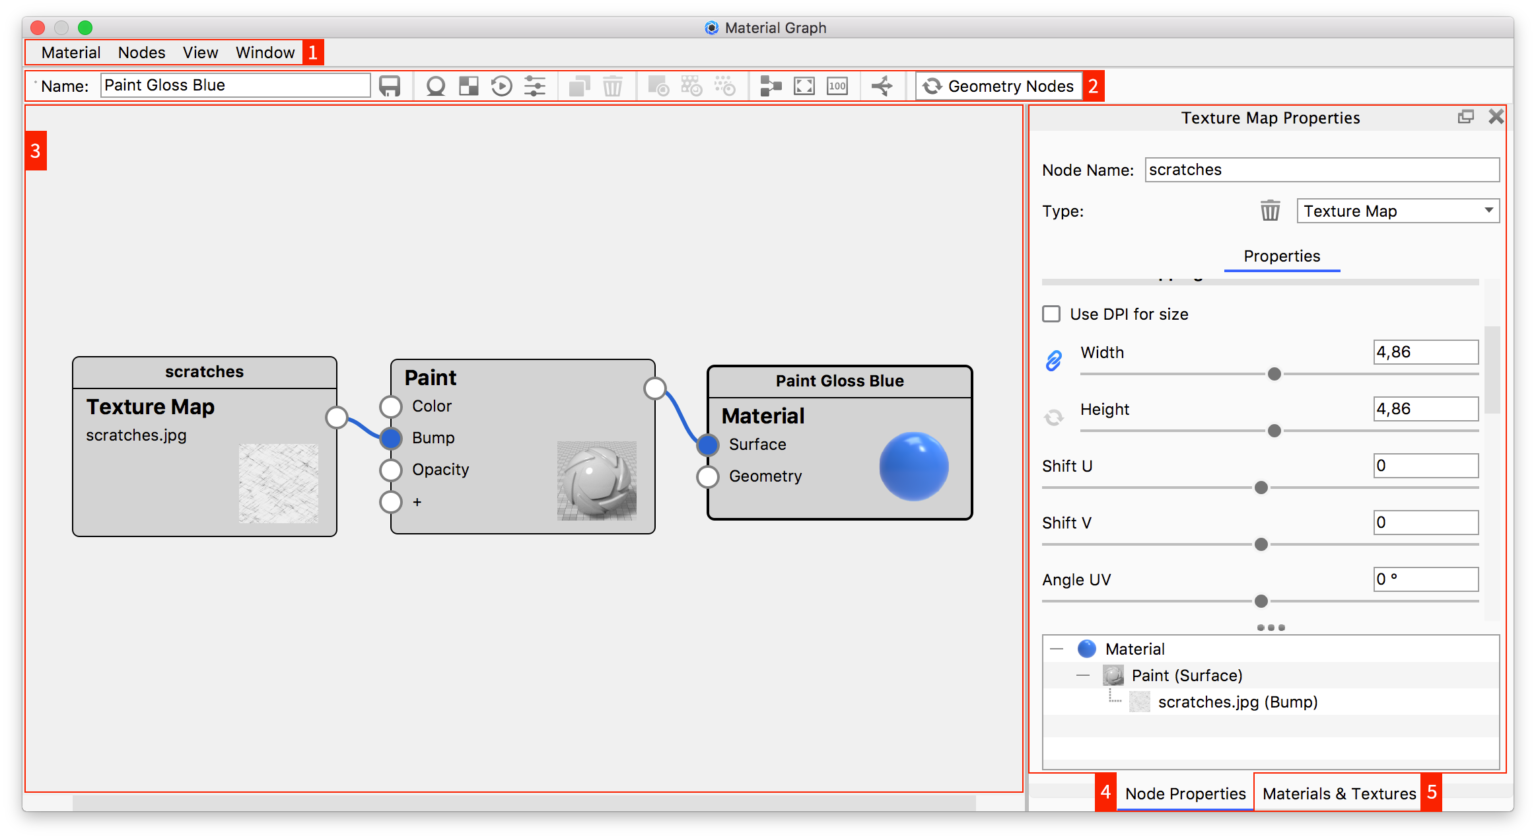Screen dimensions: 1536x839
Task: Open the Nodes menu
Action: coord(141,52)
